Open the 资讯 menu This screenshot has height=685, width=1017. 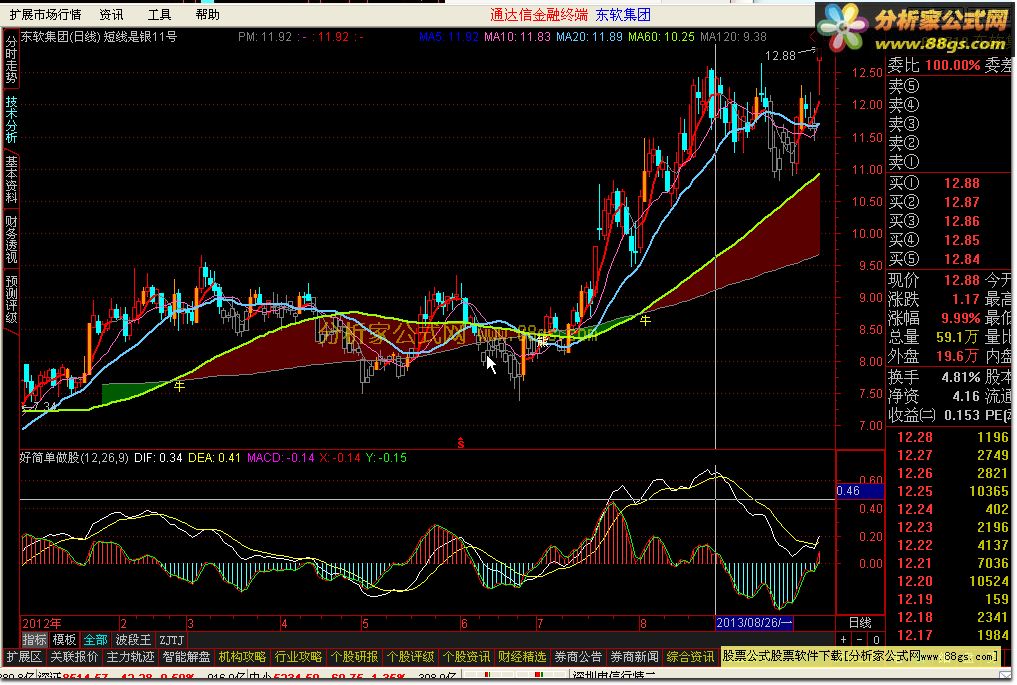[x=112, y=14]
